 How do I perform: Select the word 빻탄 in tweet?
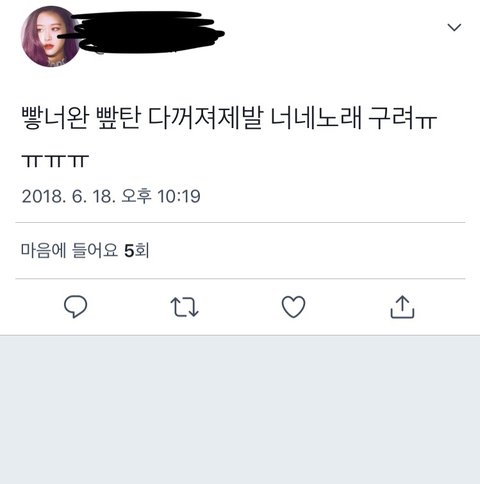point(118,118)
